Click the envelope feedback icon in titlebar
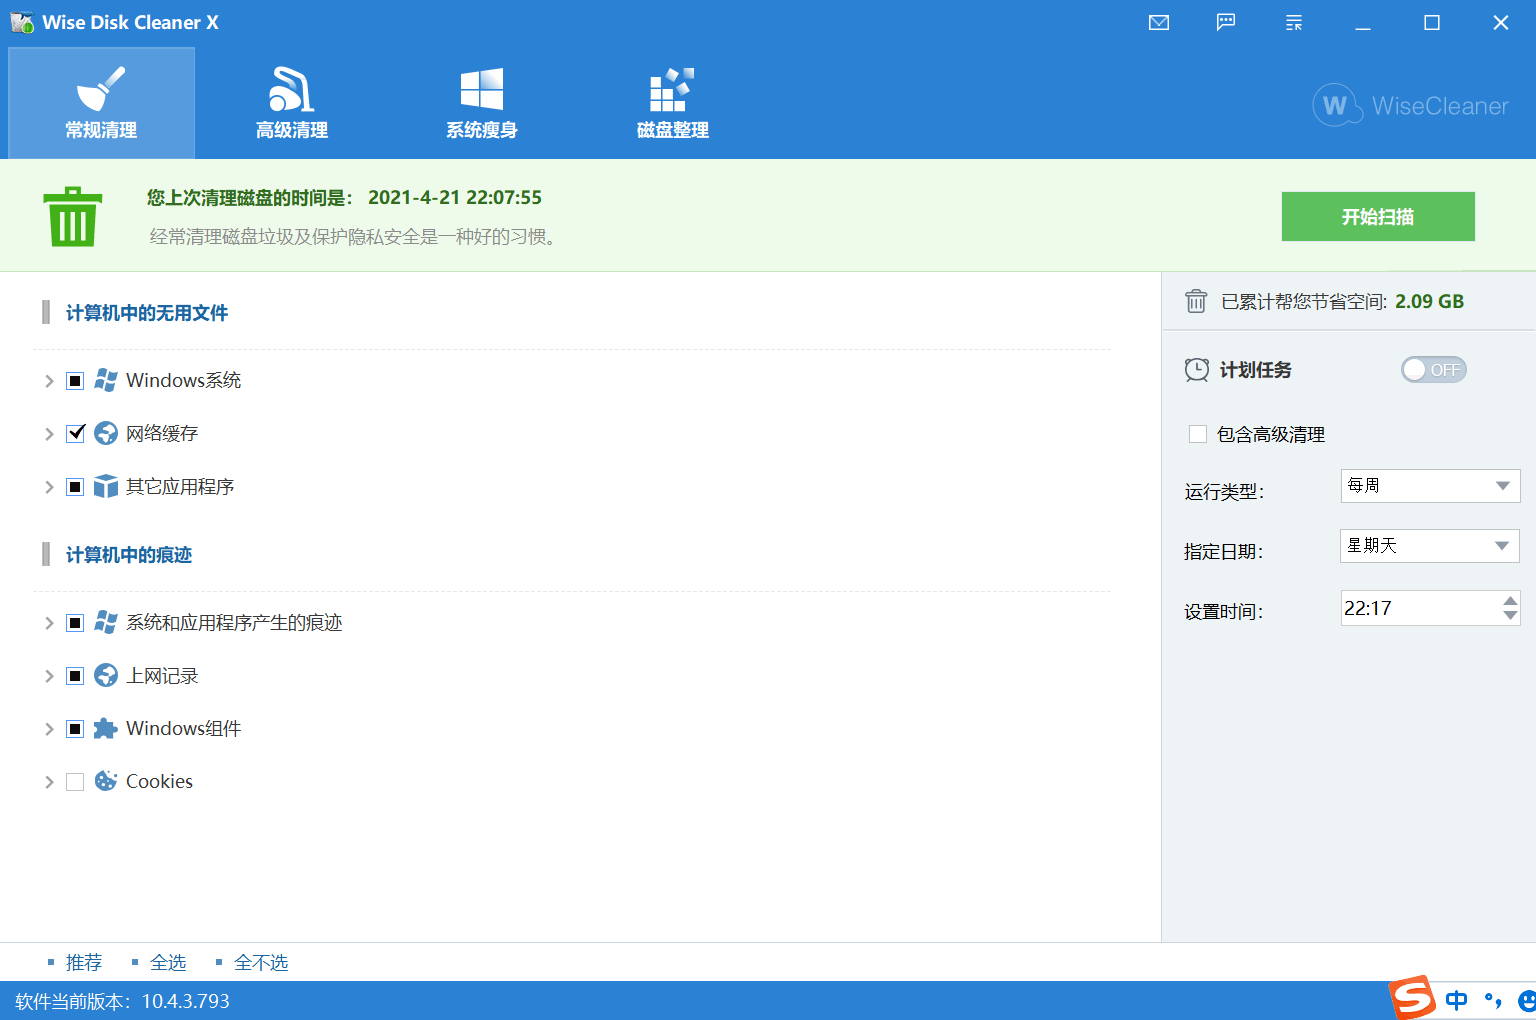Viewport: 1536px width, 1020px height. tap(1158, 22)
